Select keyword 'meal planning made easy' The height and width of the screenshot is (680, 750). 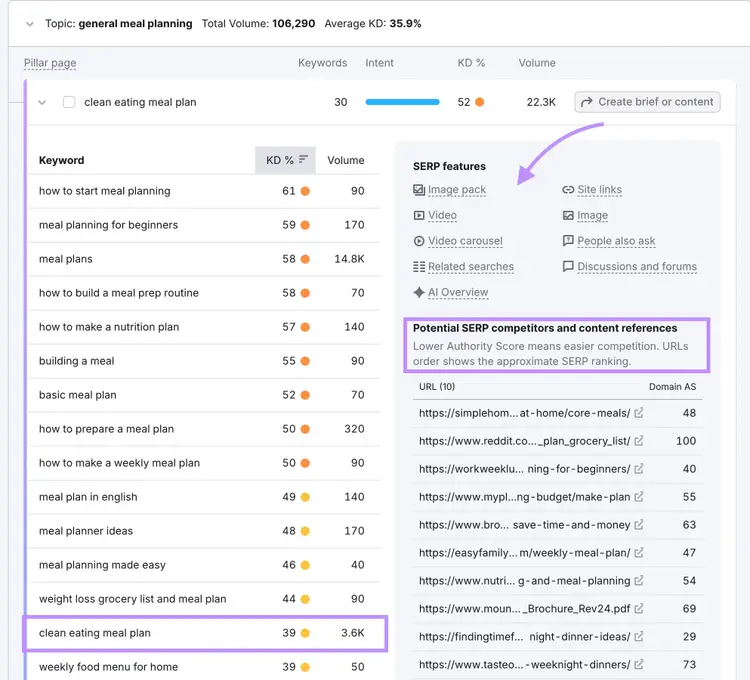pos(102,565)
